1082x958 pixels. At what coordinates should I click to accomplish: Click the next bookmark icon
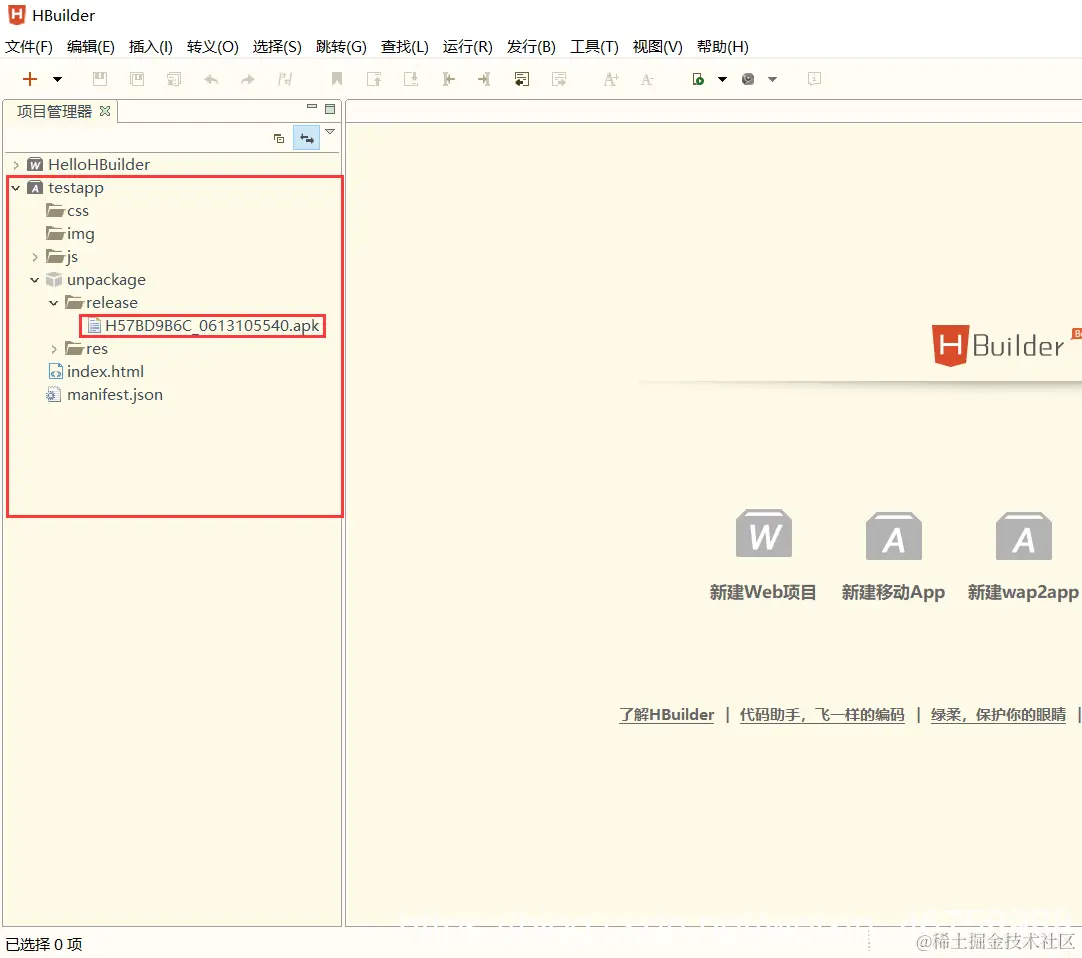point(411,79)
